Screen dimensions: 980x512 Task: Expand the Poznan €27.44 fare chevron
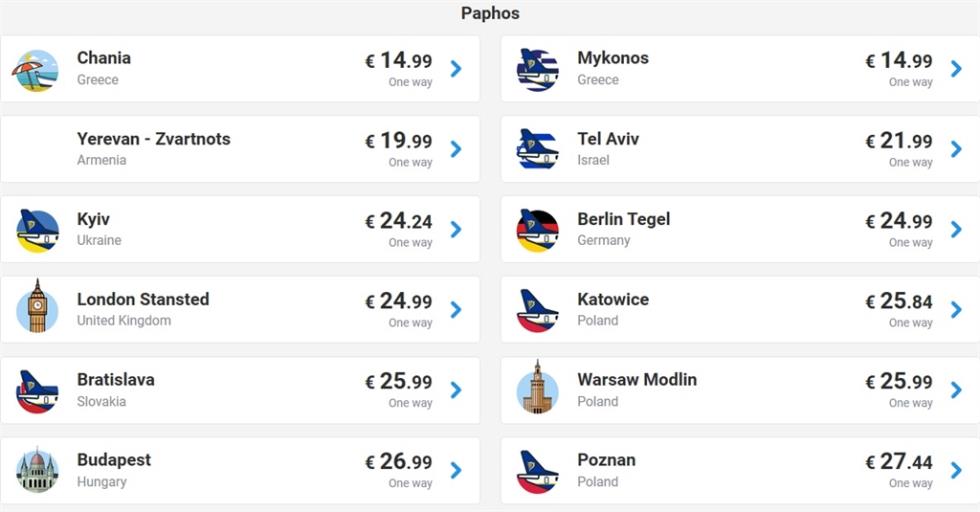[x=956, y=470]
